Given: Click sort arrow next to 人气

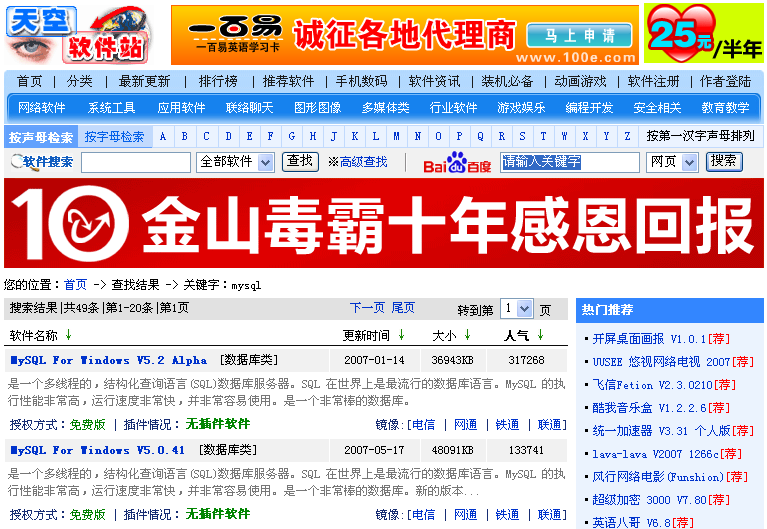Looking at the screenshot, I should 540,335.
